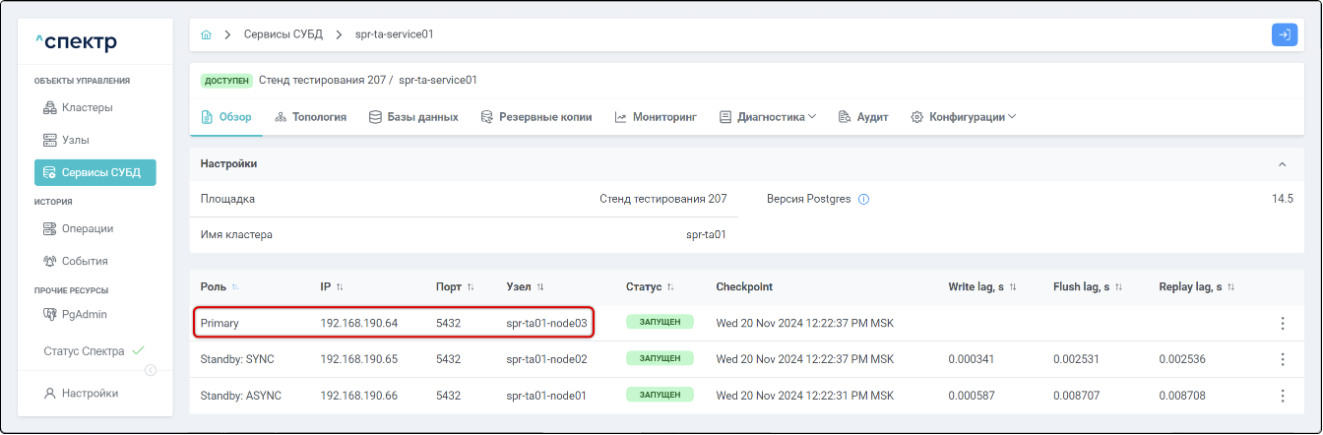Image resolution: width=1323 pixels, height=435 pixels.
Task: Expand the Диагностика dropdown tab
Action: pos(768,117)
